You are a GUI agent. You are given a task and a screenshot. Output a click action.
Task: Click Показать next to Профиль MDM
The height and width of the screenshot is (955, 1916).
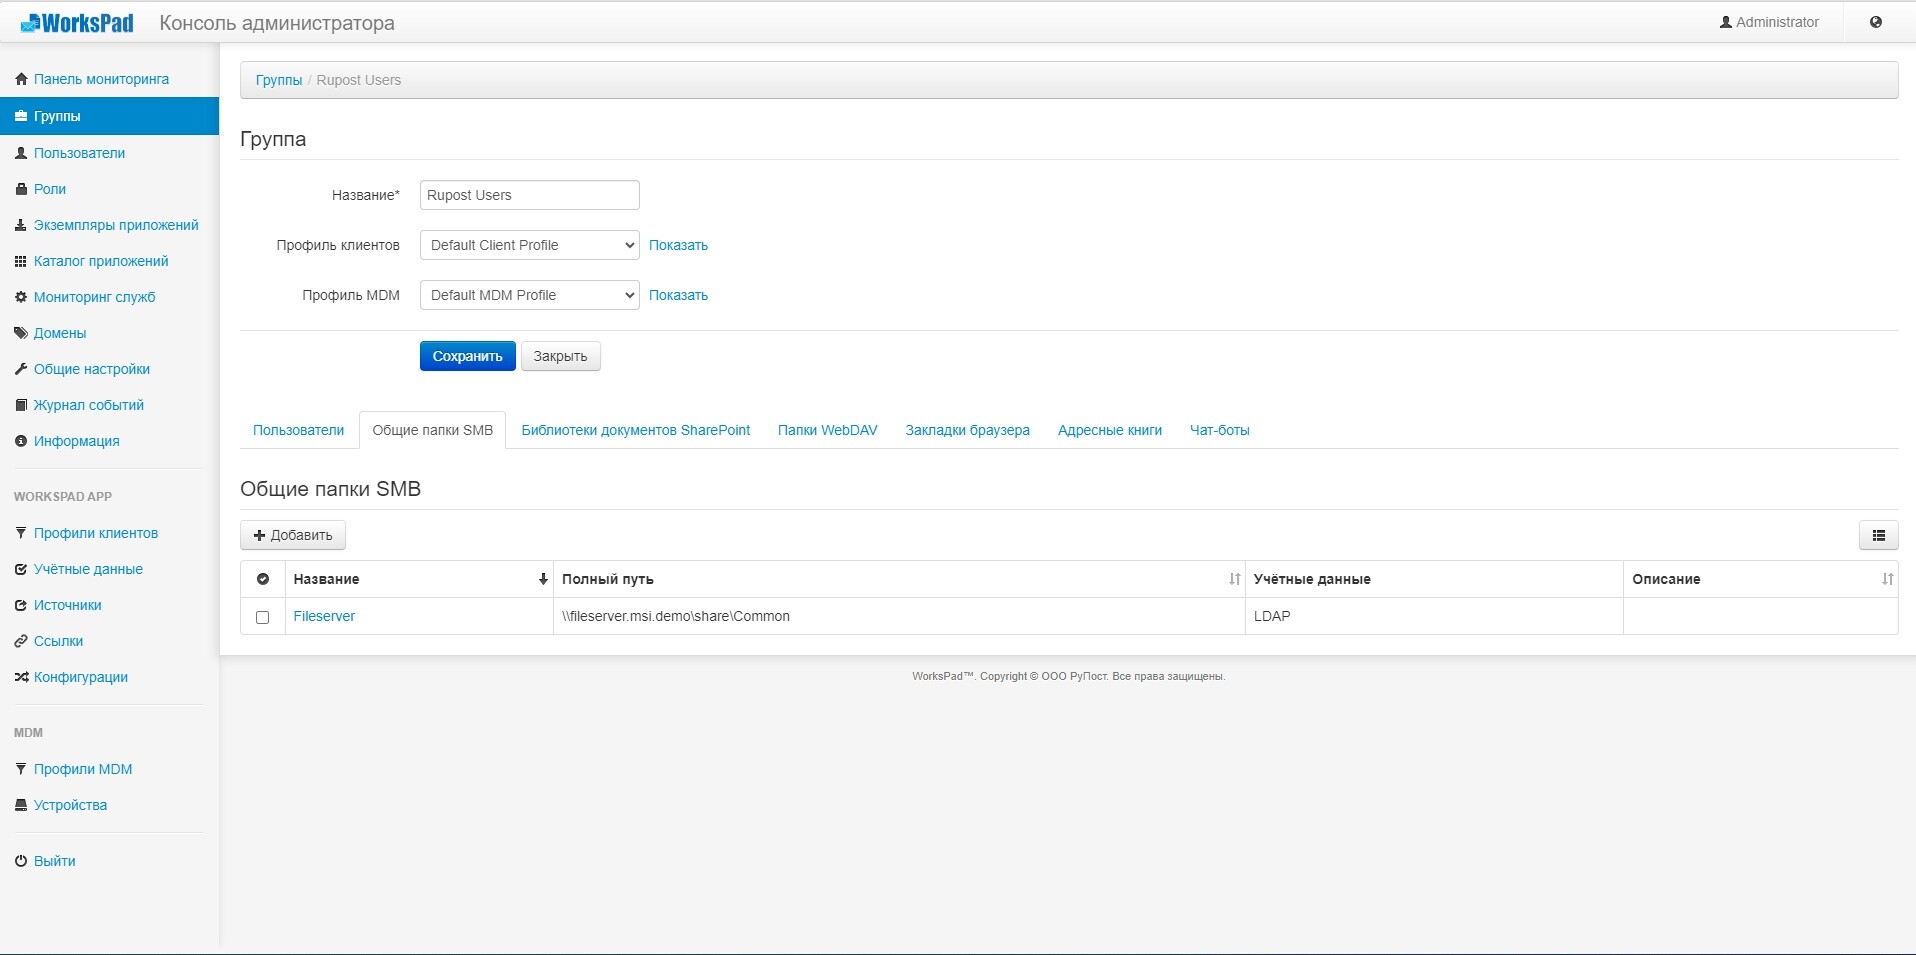pos(678,295)
